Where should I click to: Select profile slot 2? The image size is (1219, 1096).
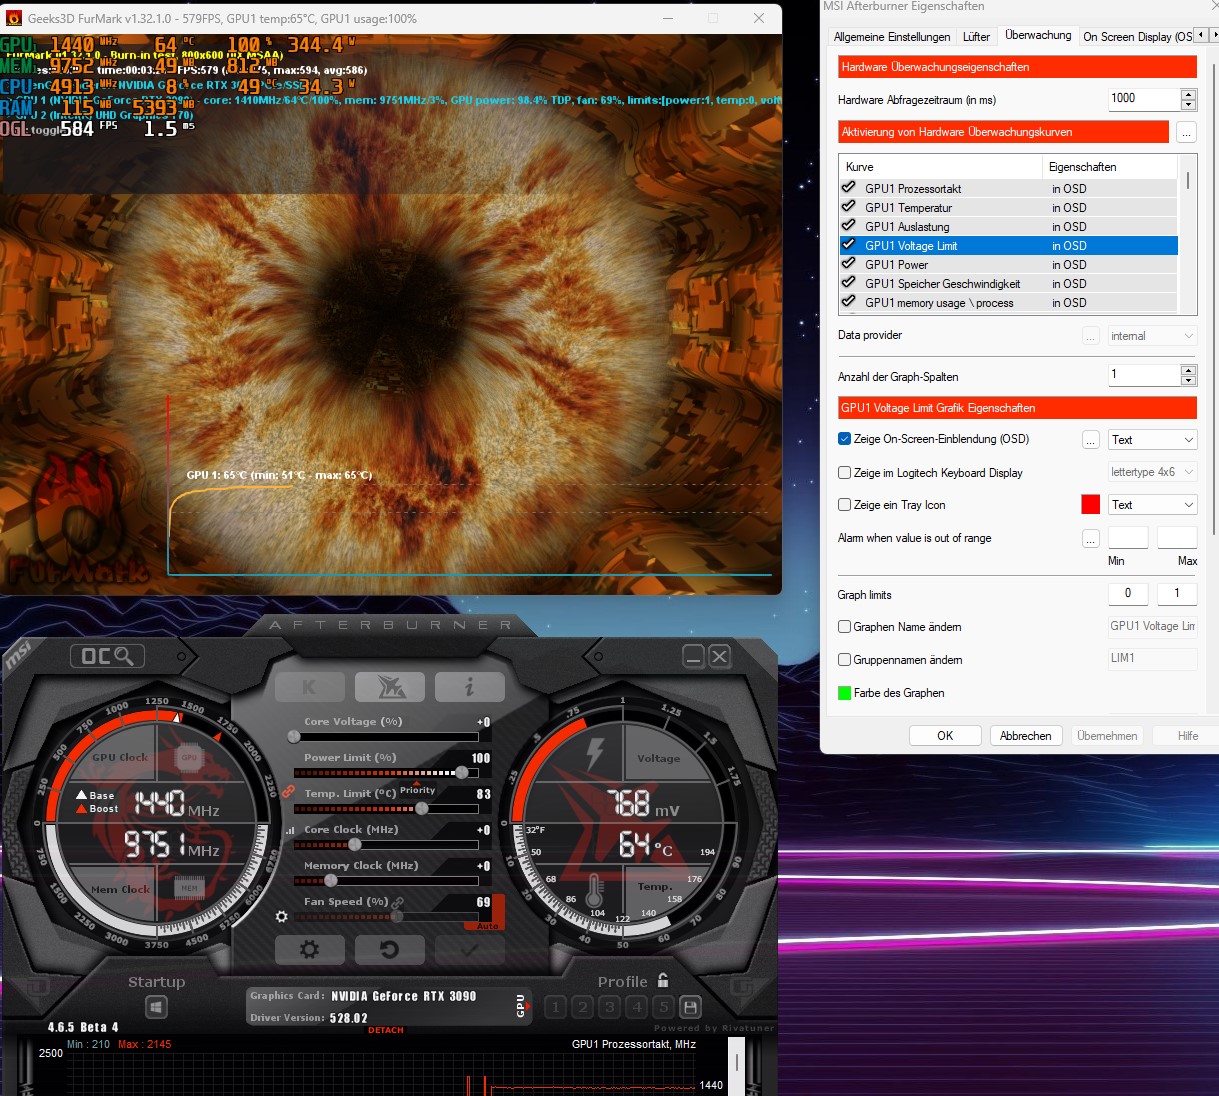coord(583,1007)
